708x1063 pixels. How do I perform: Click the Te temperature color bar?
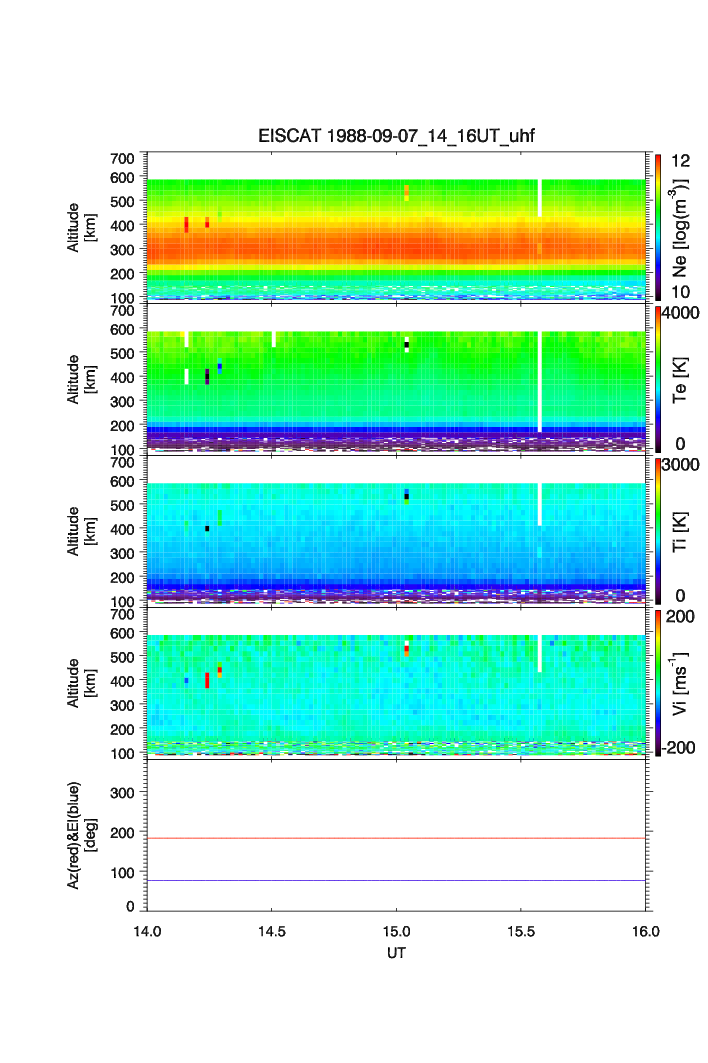tap(658, 378)
